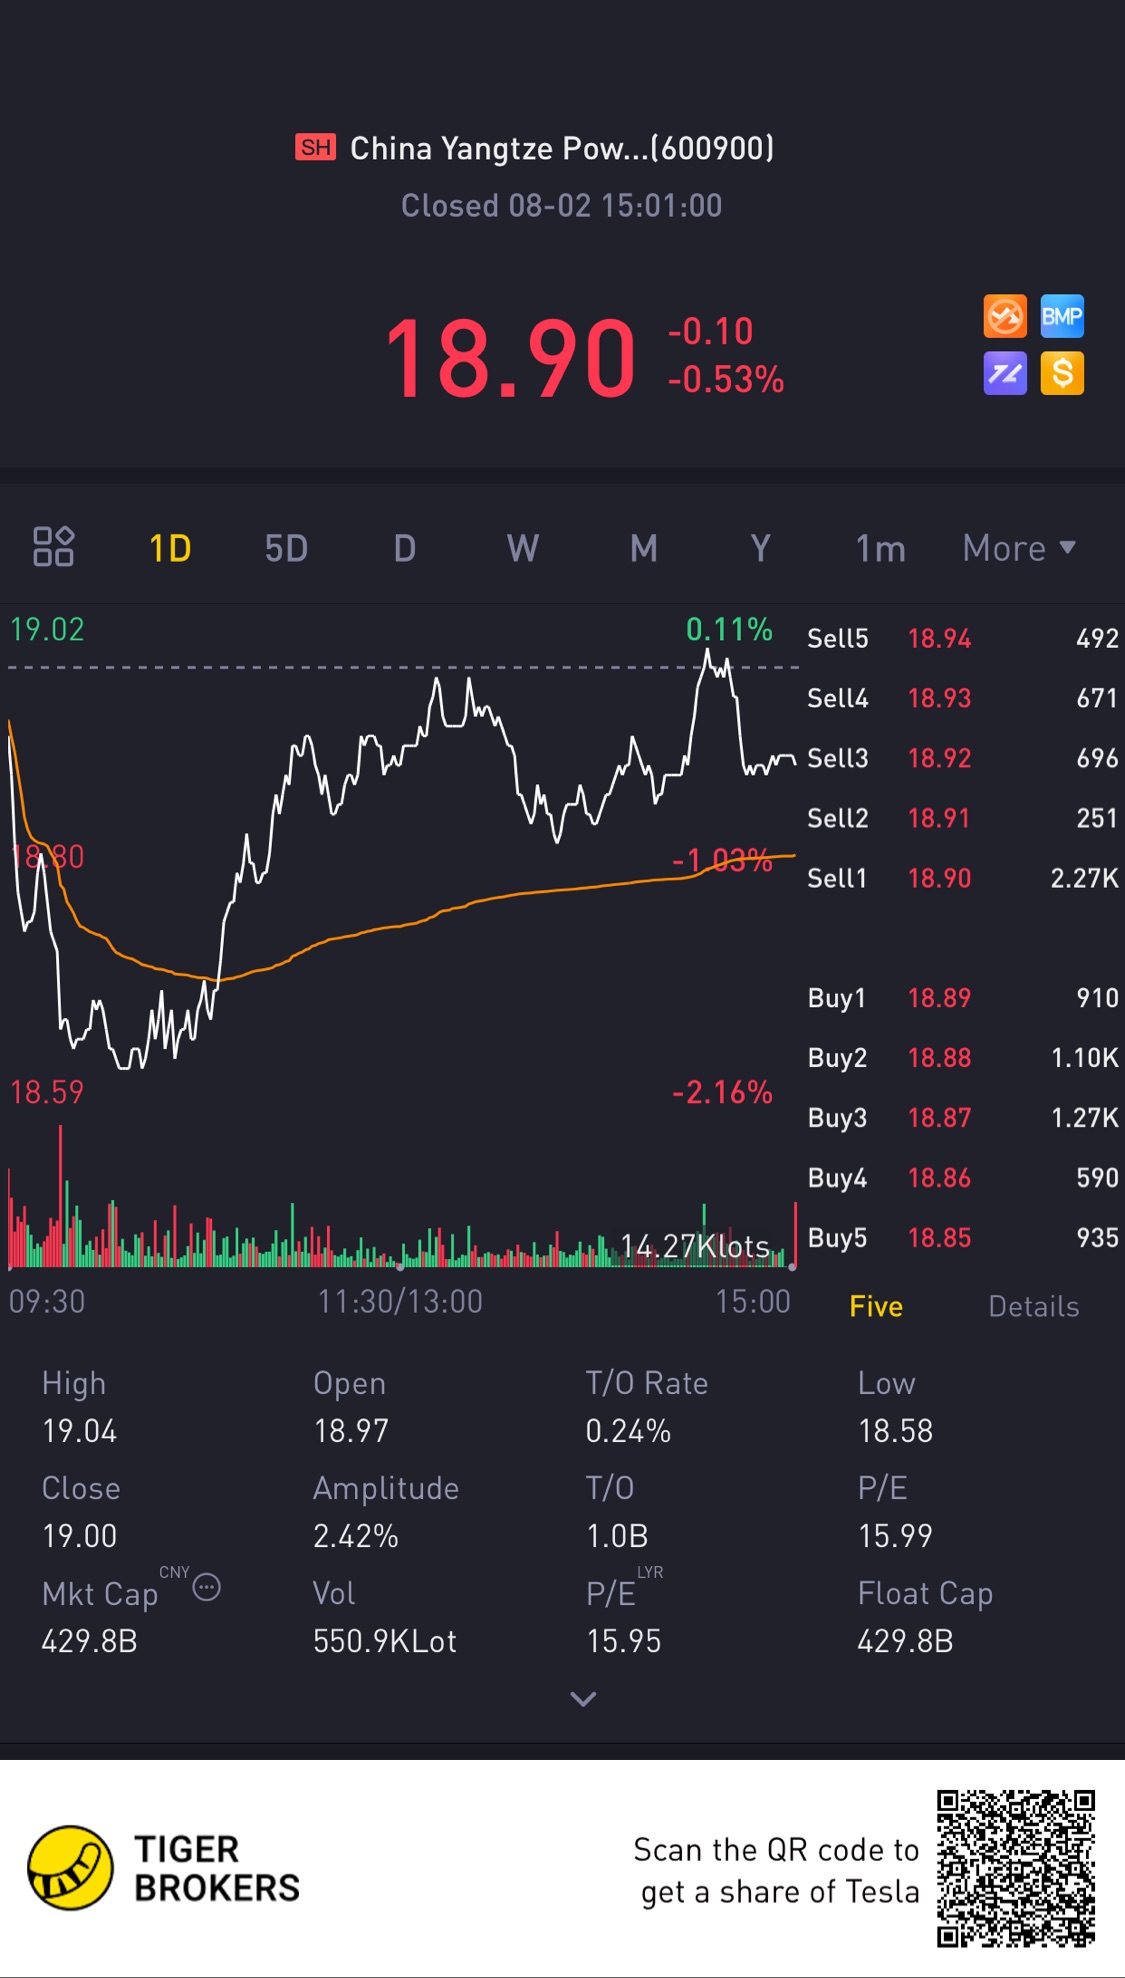Tap the yellow dollar sign badge
1125x1978 pixels.
coord(1062,374)
